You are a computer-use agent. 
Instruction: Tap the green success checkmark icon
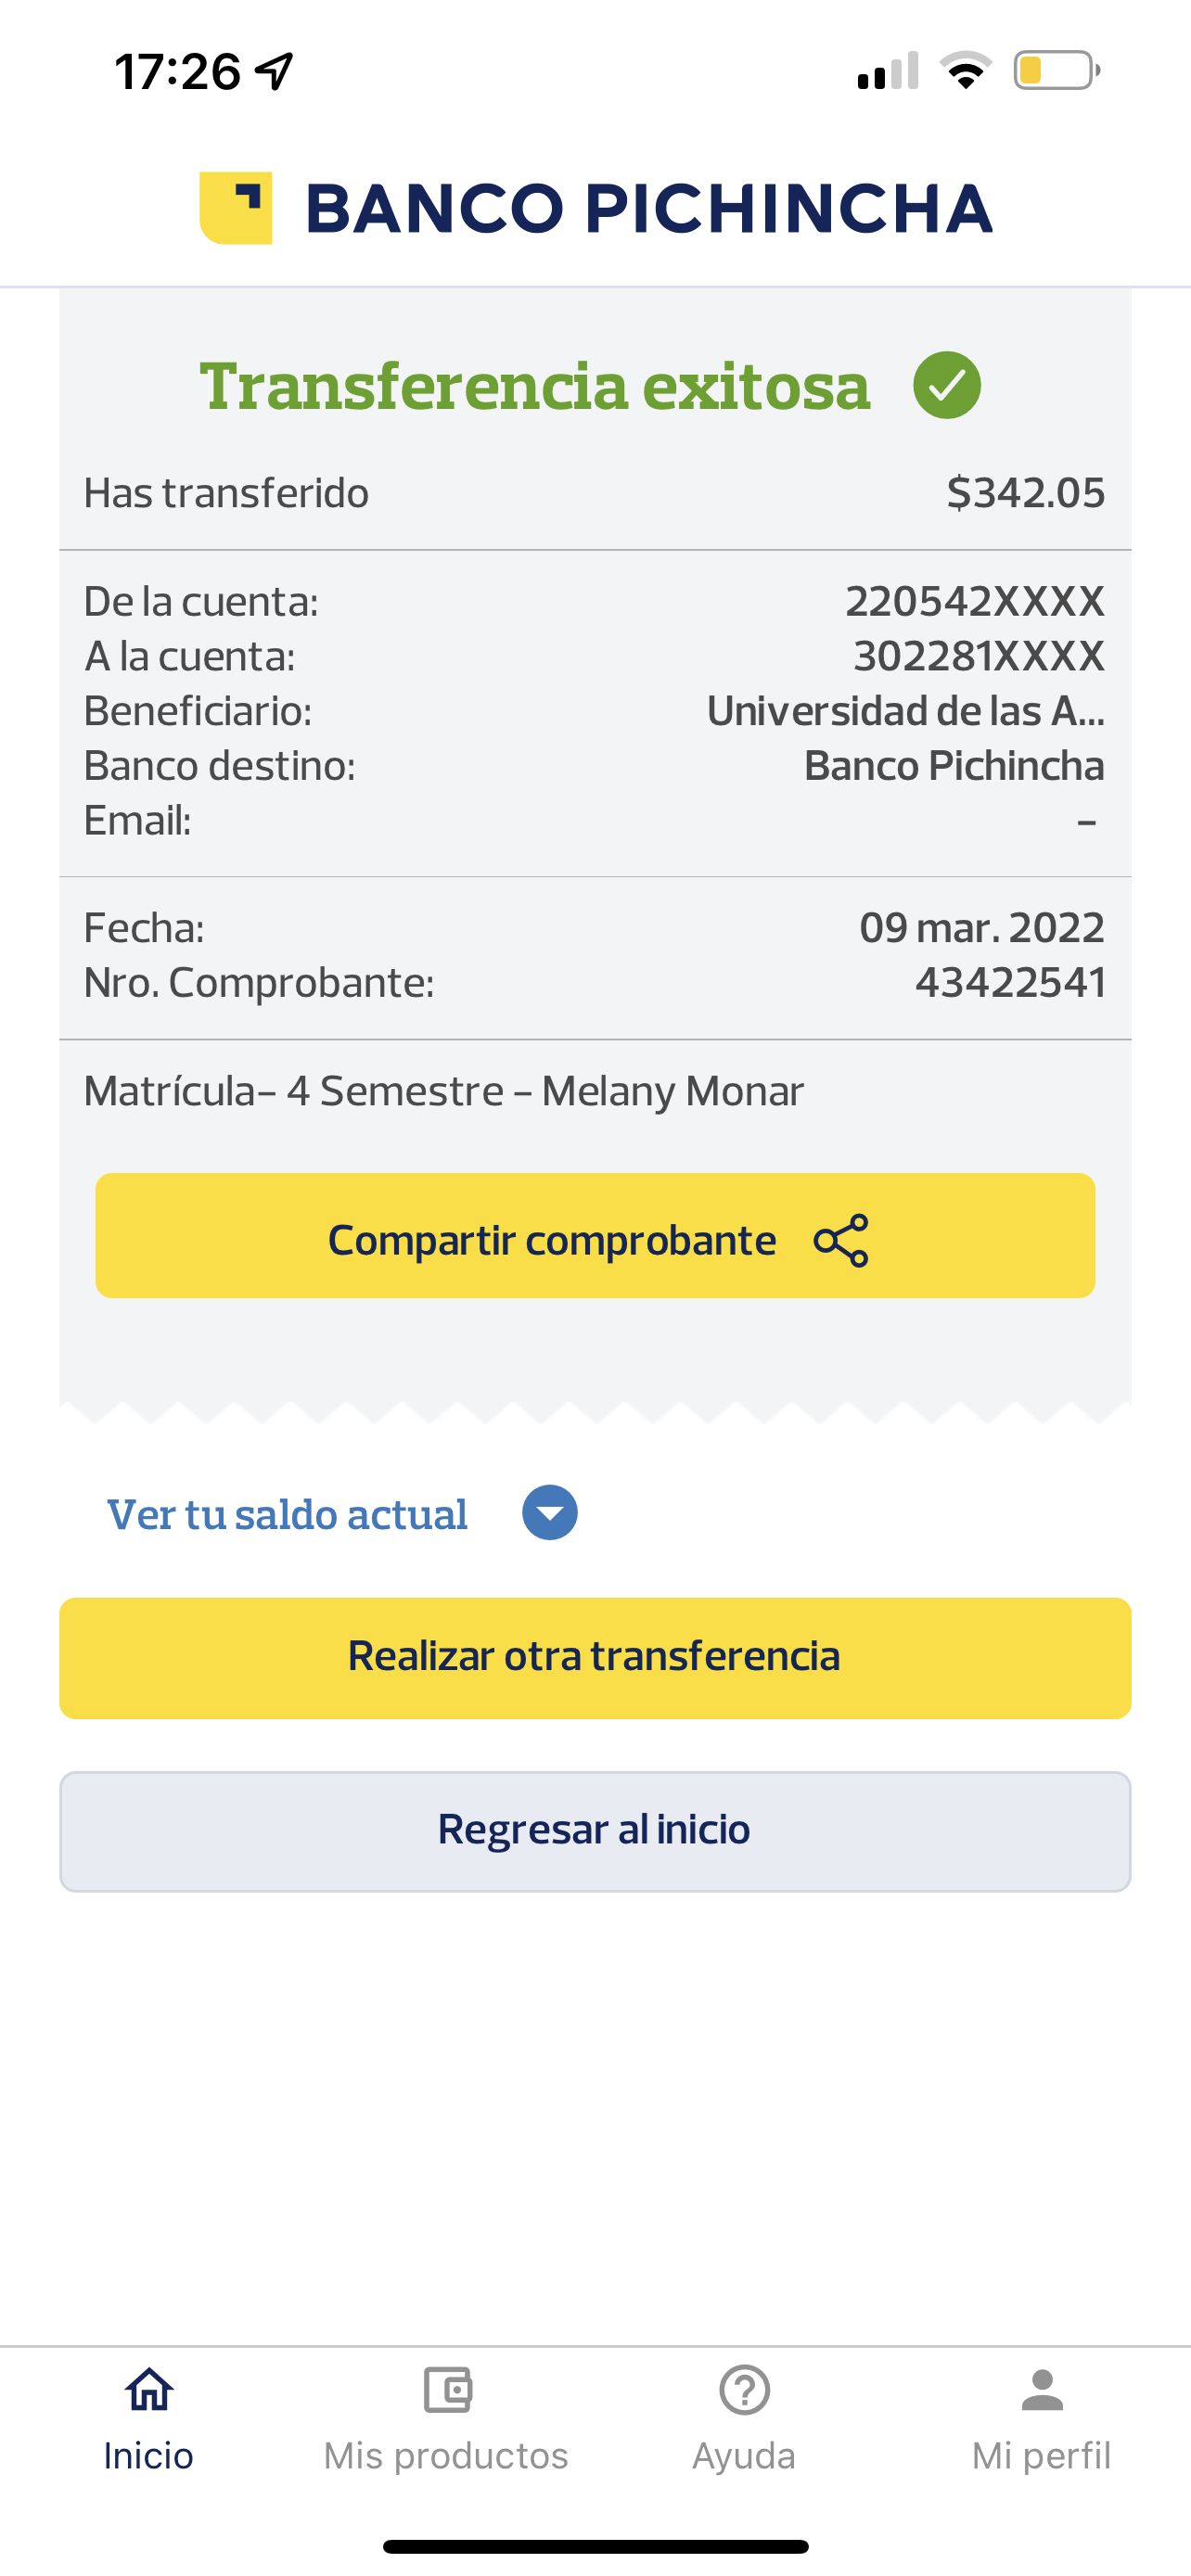[x=946, y=386]
